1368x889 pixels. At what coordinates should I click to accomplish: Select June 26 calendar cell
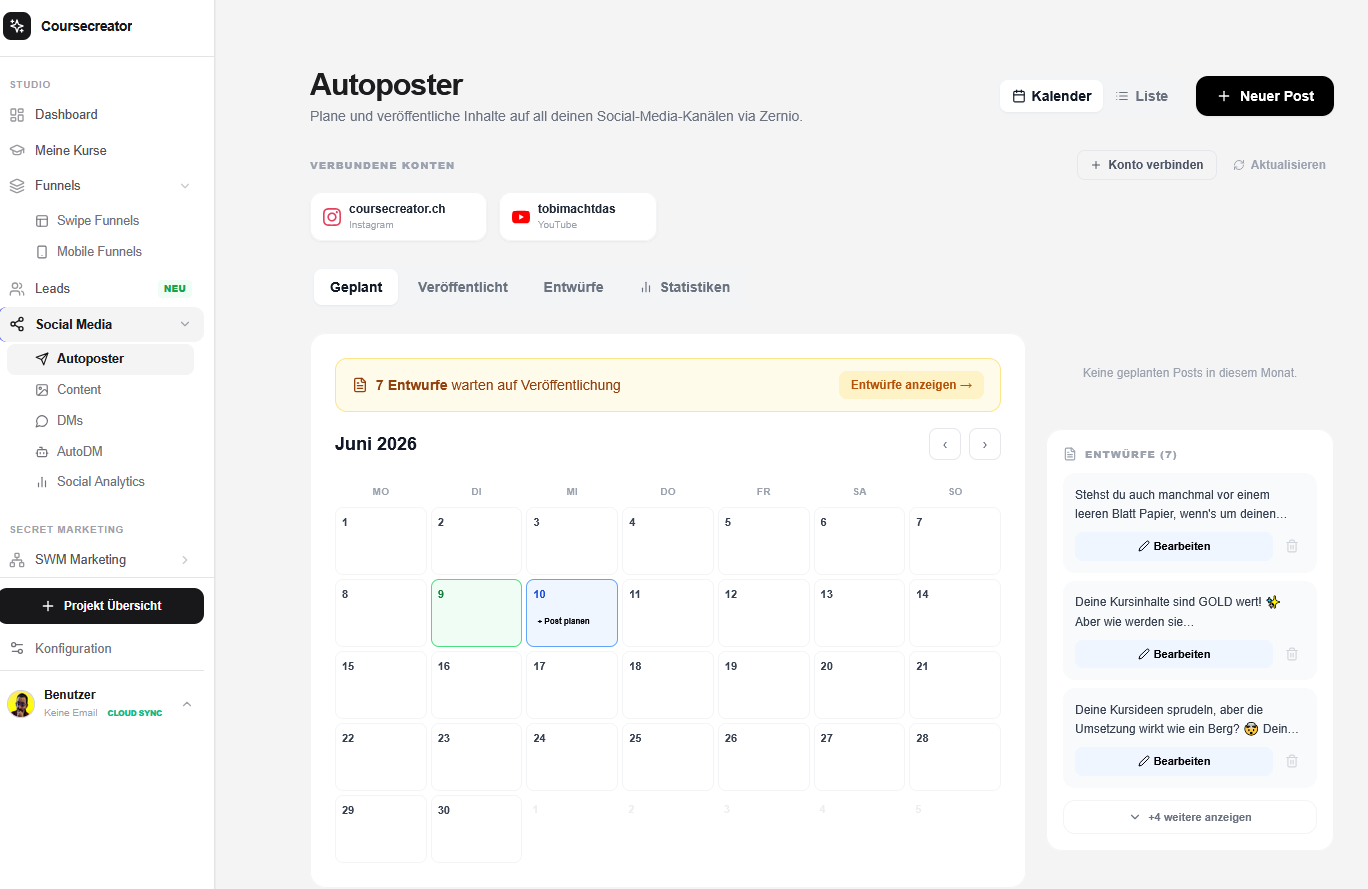[764, 757]
